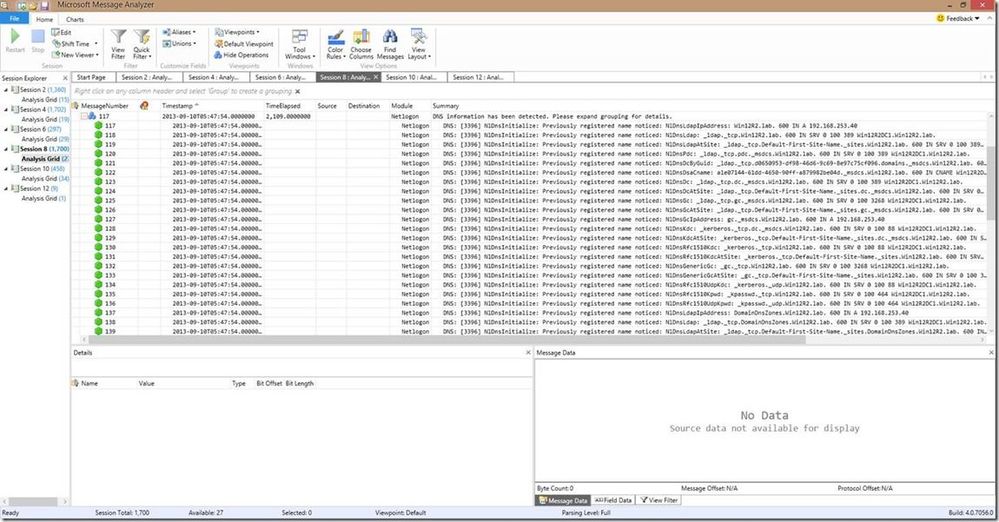This screenshot has height=522, width=999.
Task: Click the green Restart session arrow
Action: [x=15, y=37]
